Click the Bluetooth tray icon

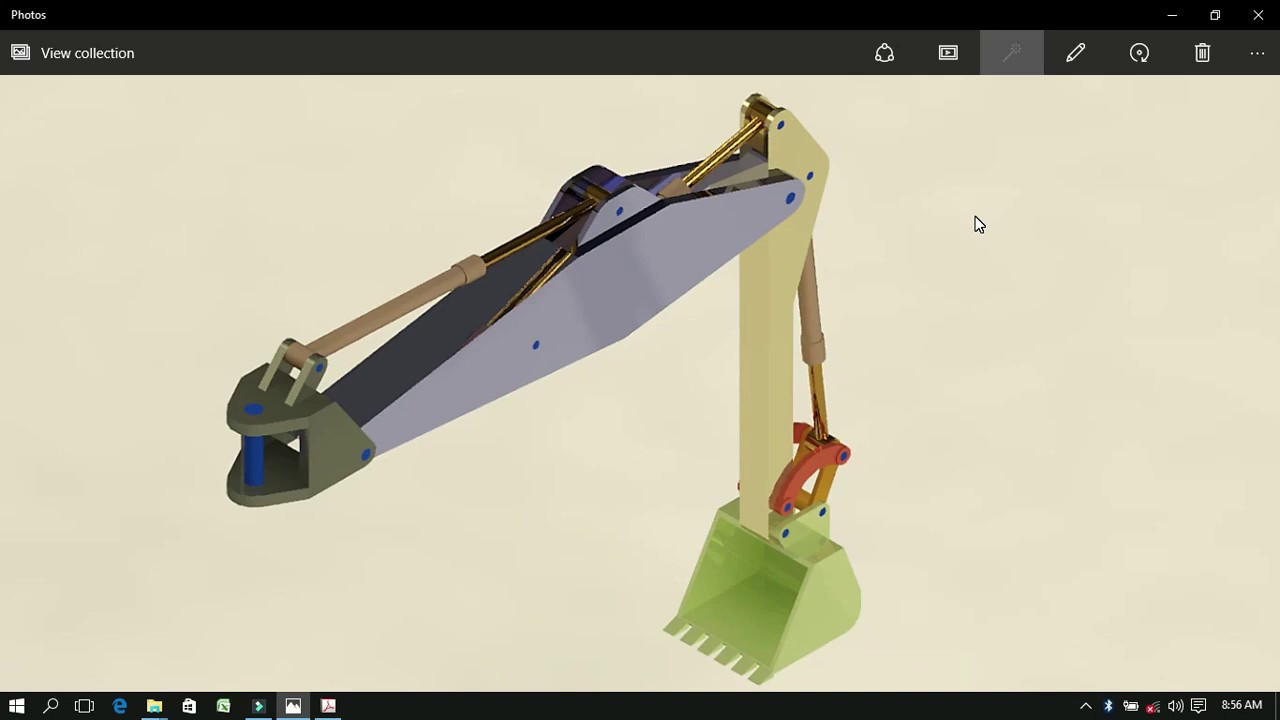pos(1108,706)
